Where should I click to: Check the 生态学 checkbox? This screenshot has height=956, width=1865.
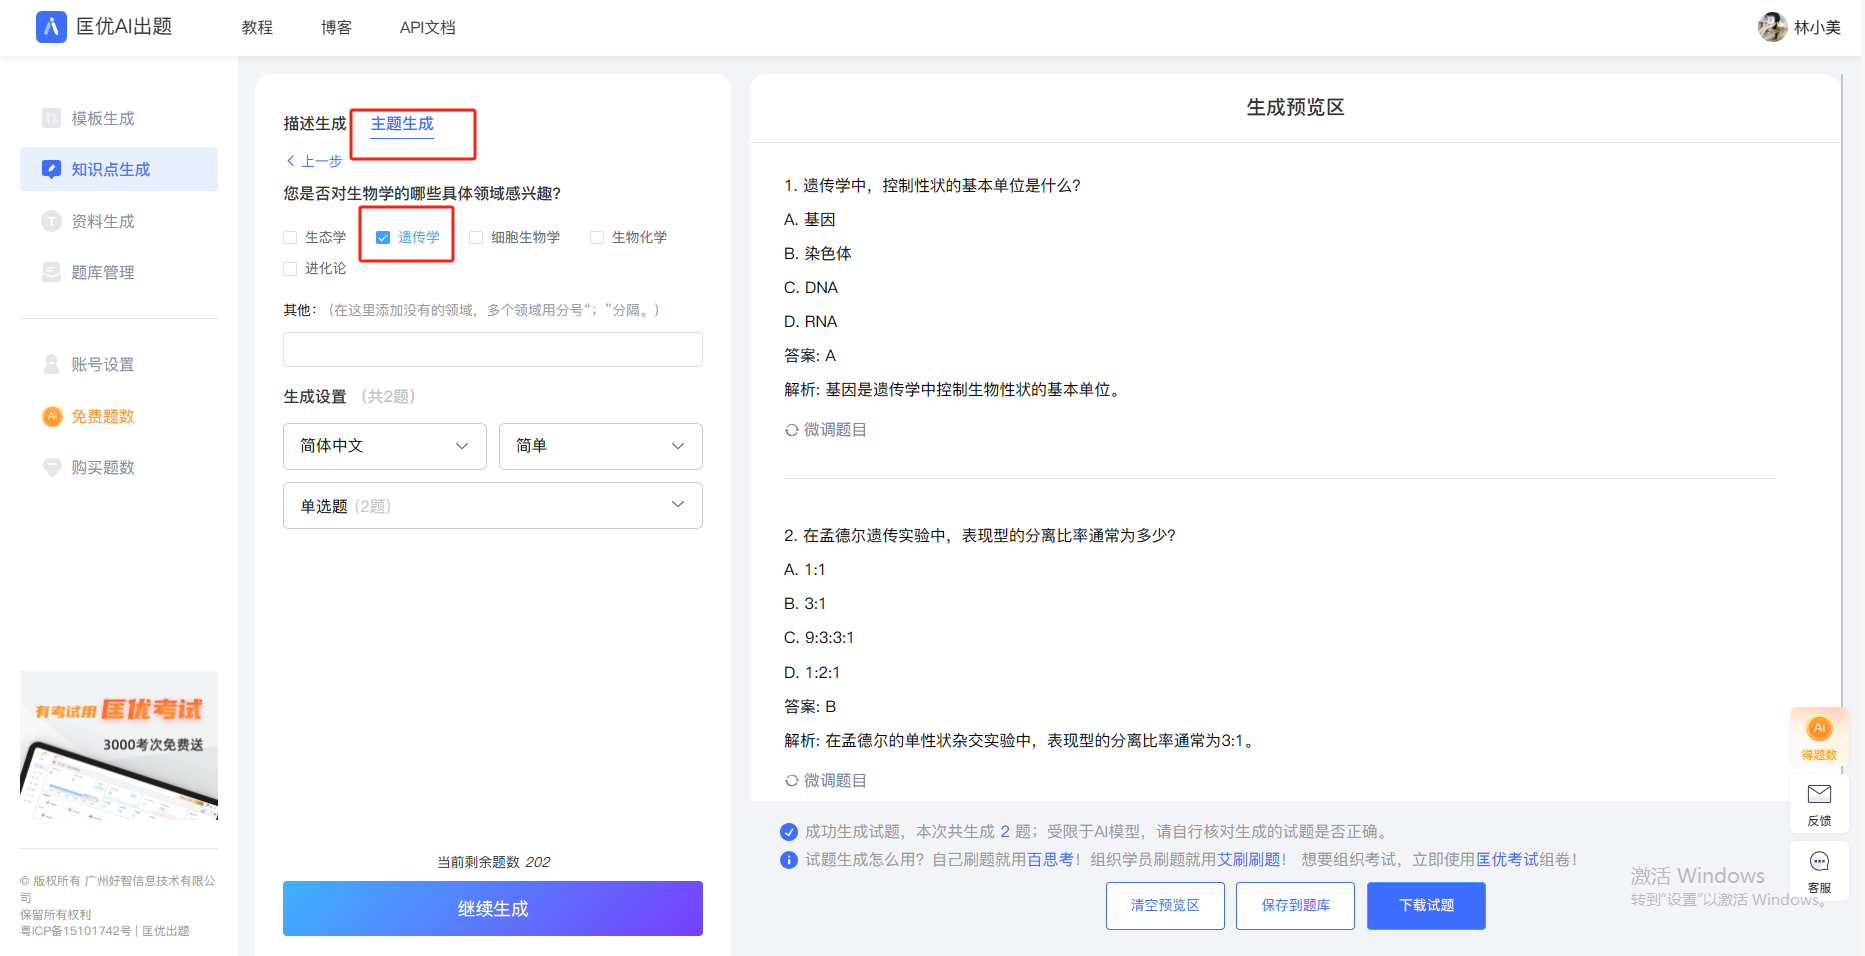(290, 237)
